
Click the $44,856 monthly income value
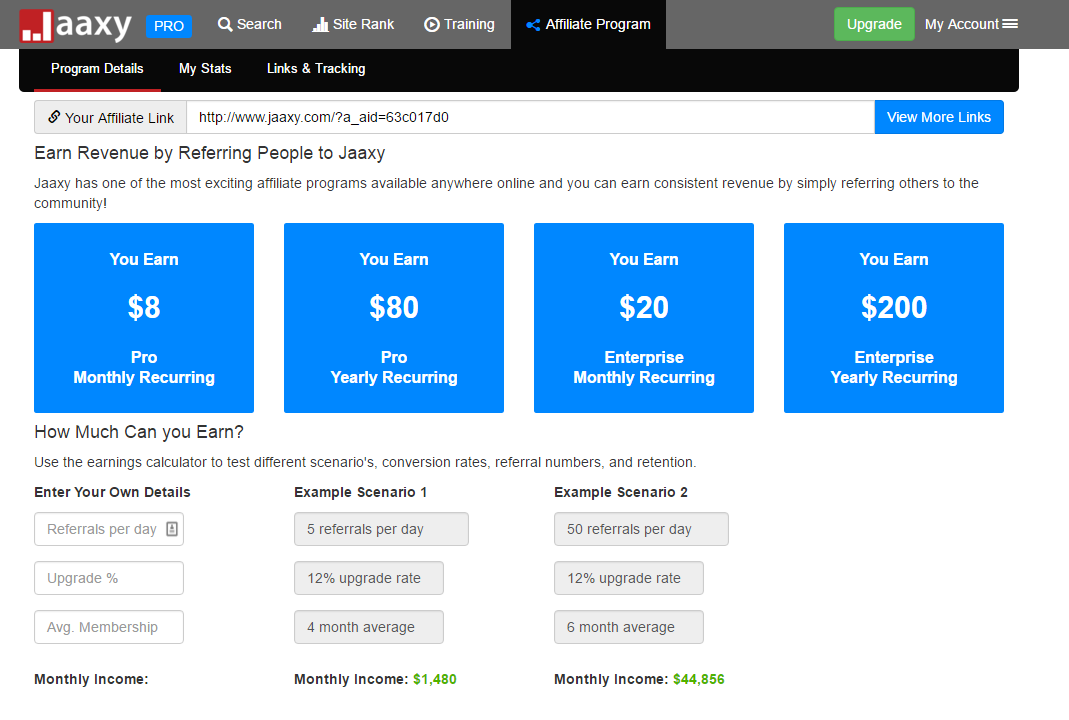tap(699, 679)
